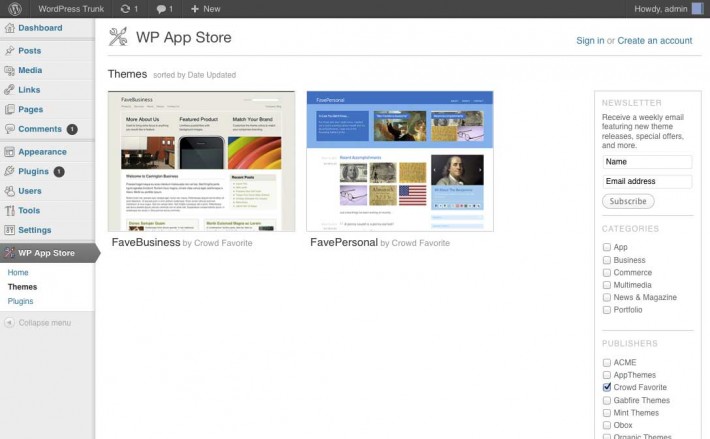The height and width of the screenshot is (439, 710).
Task: Check the Multimedia category checkbox
Action: tap(607, 285)
